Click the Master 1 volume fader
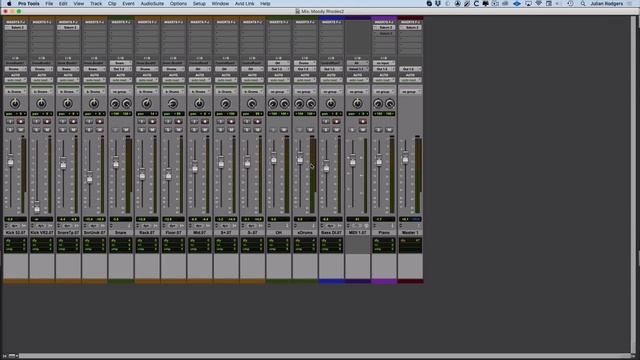640x360 pixels. pyautogui.click(x=405, y=157)
